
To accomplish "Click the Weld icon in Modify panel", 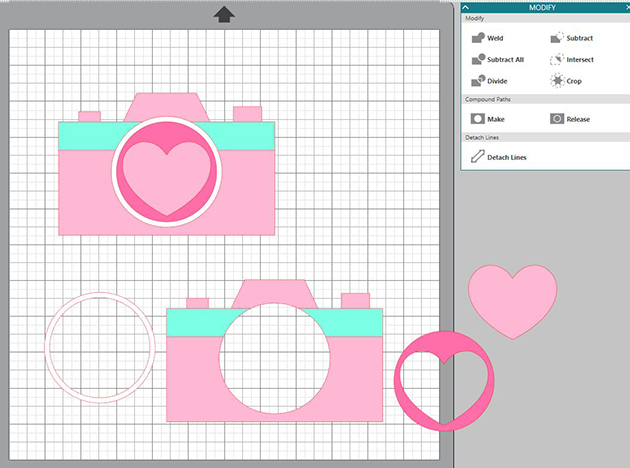I will (x=478, y=38).
